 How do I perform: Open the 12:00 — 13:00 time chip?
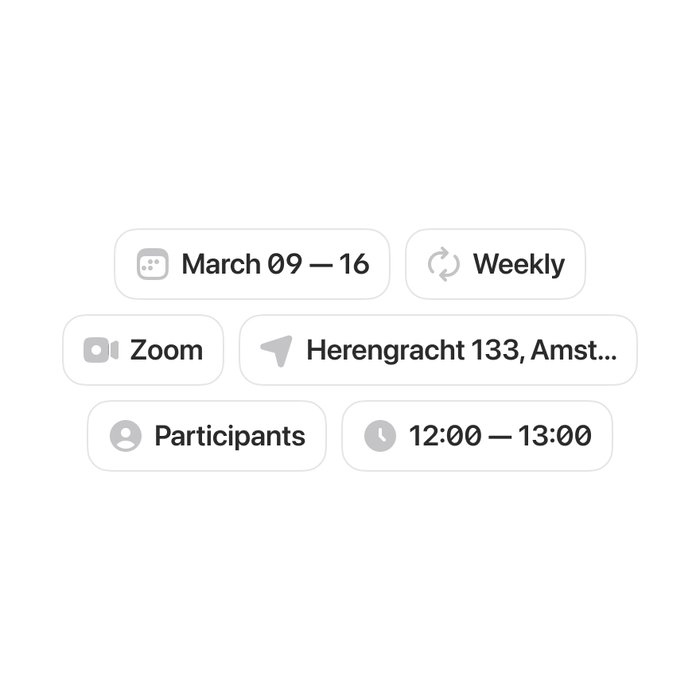pyautogui.click(x=477, y=436)
